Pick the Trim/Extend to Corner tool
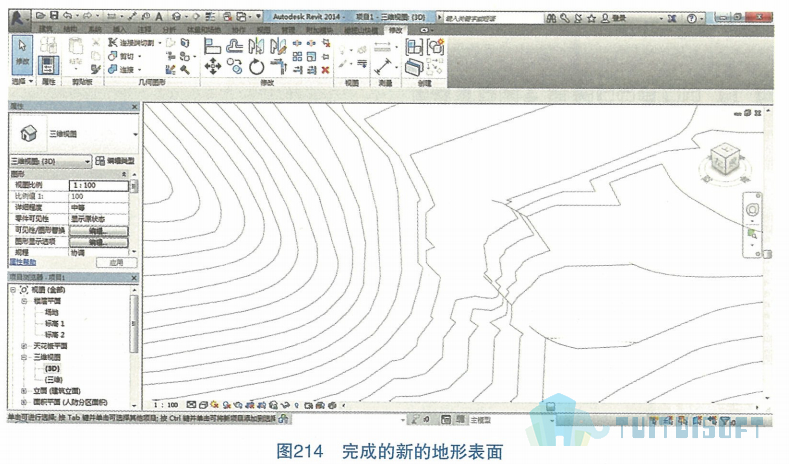Screen dimensions: 789x464 click(x=278, y=66)
